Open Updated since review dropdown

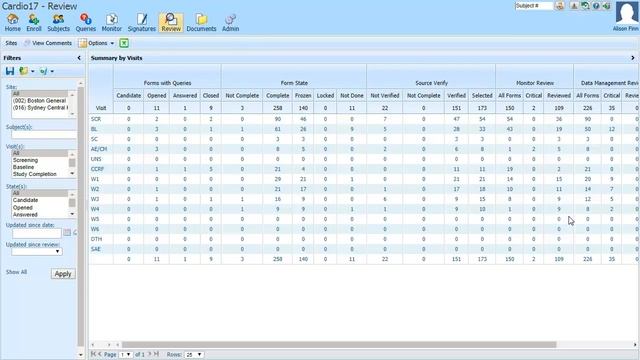click(x=37, y=251)
